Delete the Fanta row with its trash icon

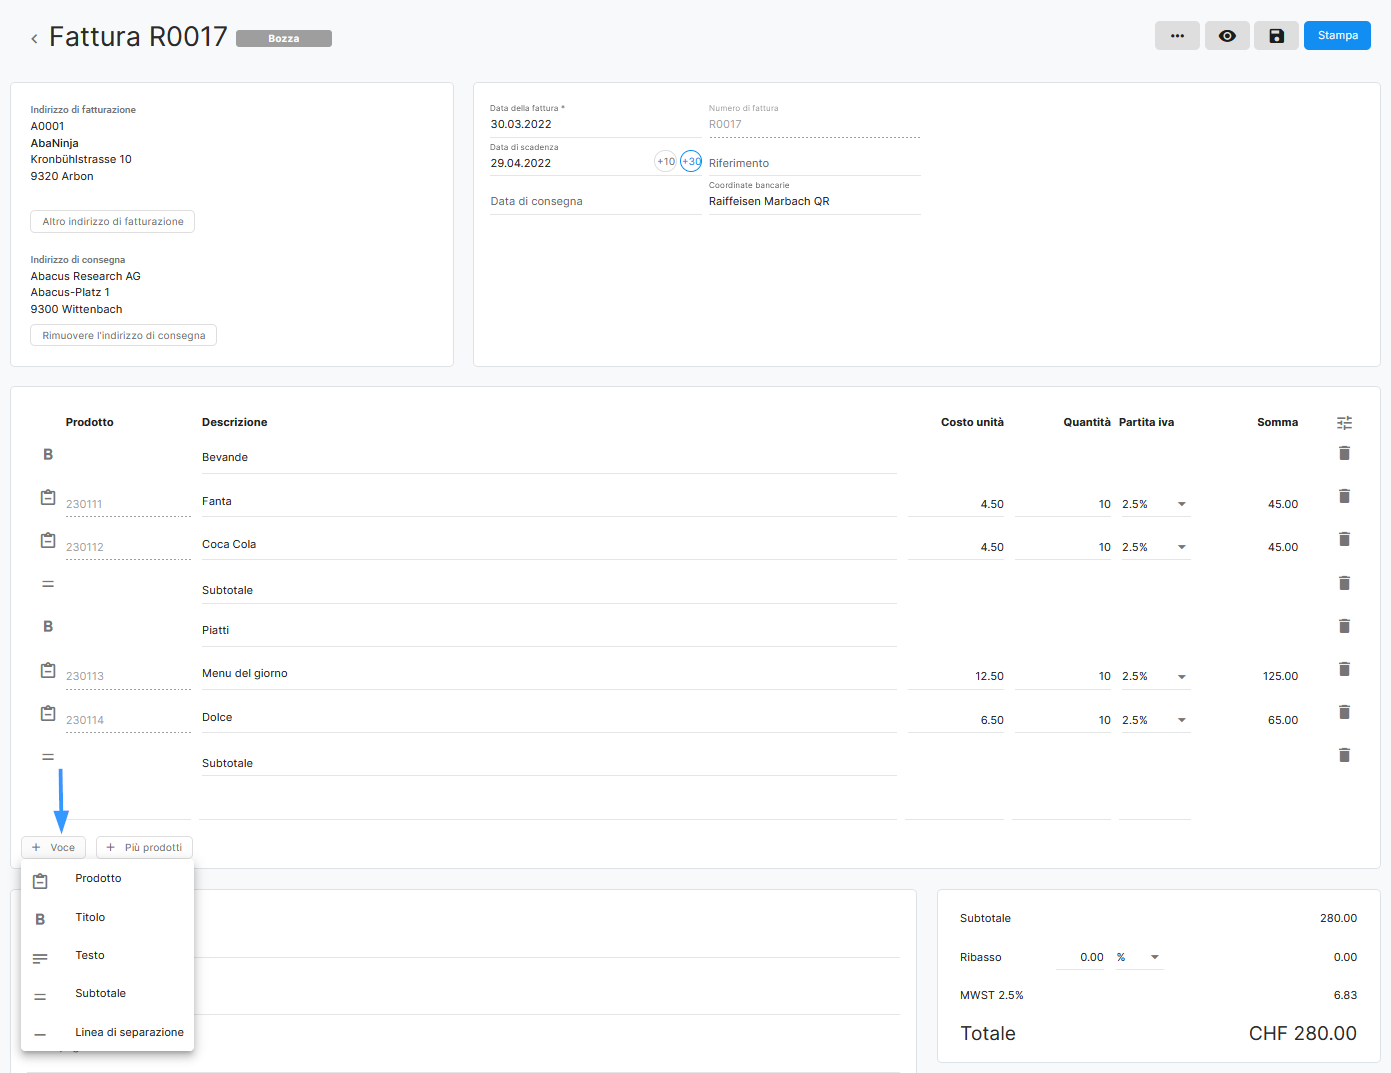click(x=1344, y=496)
